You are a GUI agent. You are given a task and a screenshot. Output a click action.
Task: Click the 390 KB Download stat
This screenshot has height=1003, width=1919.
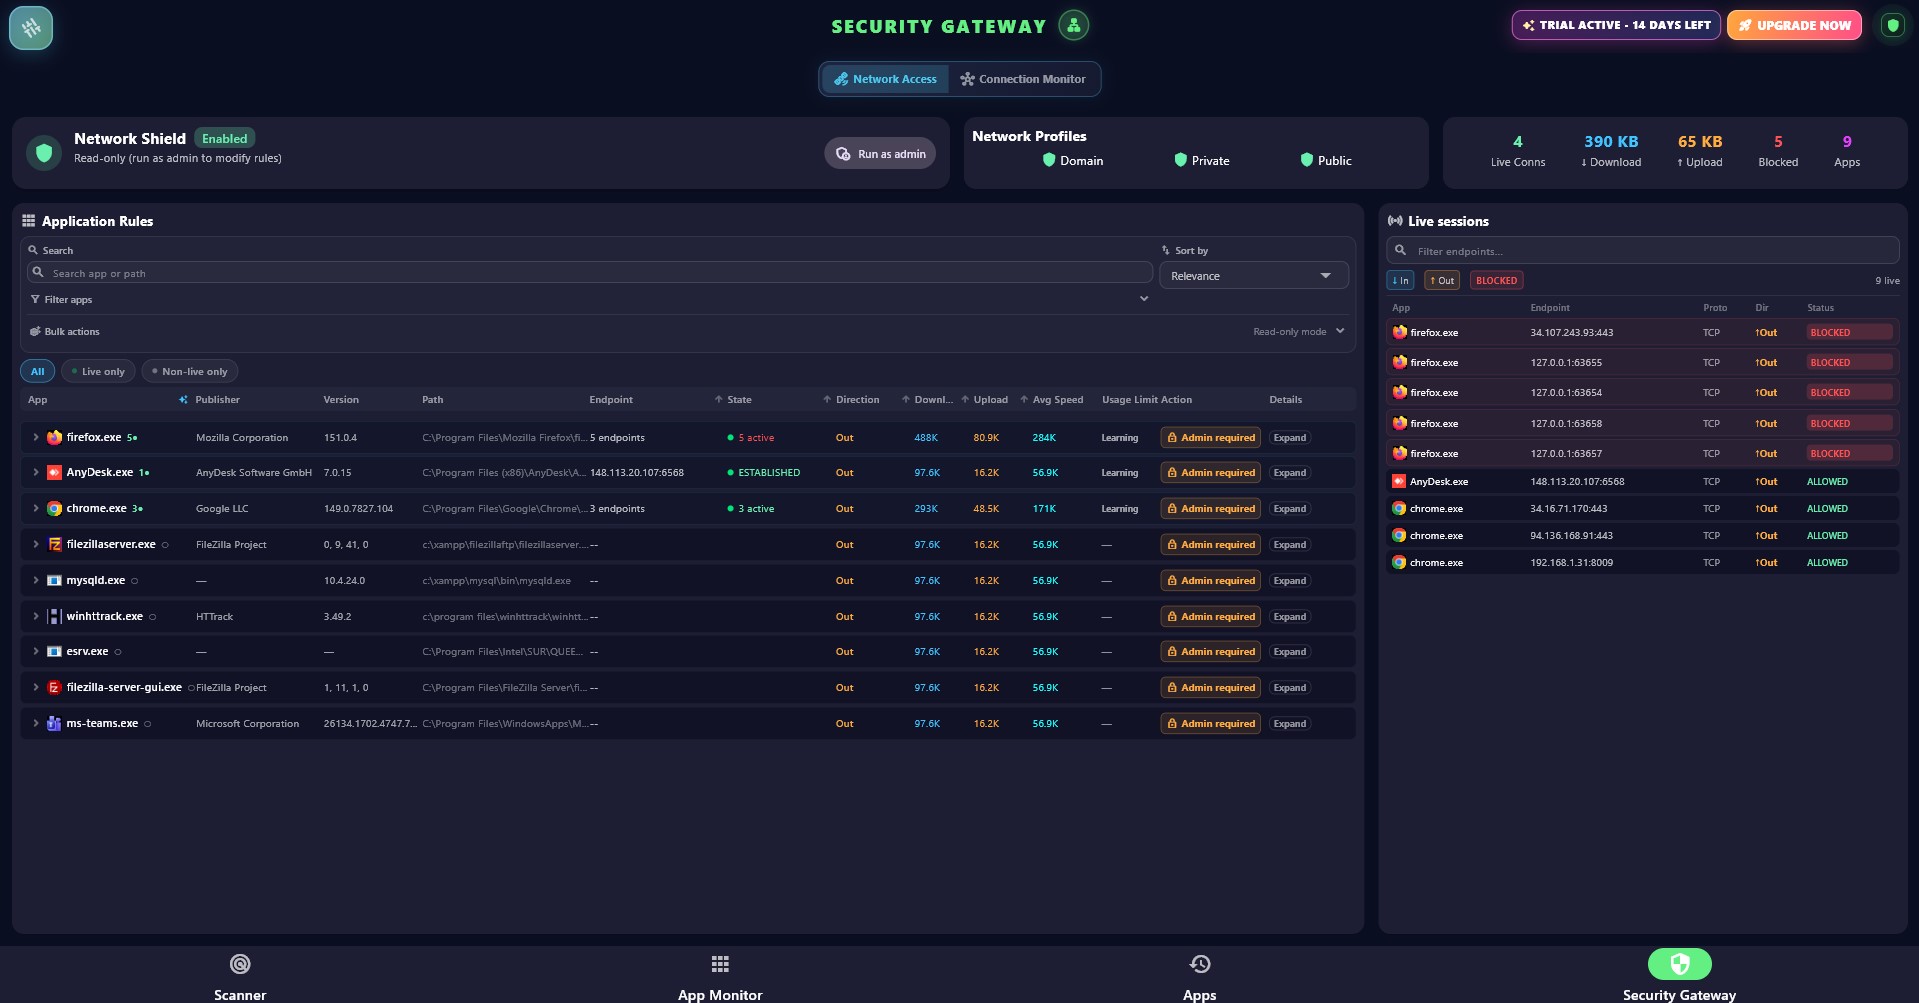click(1611, 151)
